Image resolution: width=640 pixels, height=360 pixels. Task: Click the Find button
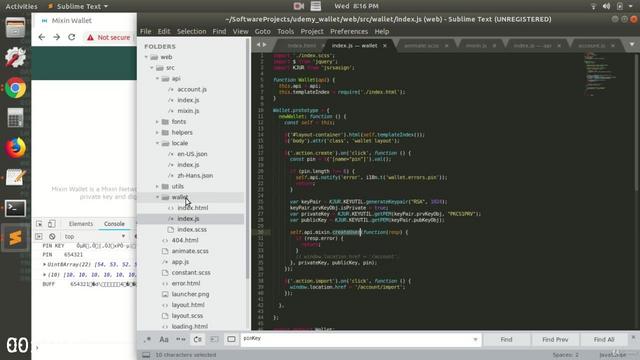click(x=506, y=339)
